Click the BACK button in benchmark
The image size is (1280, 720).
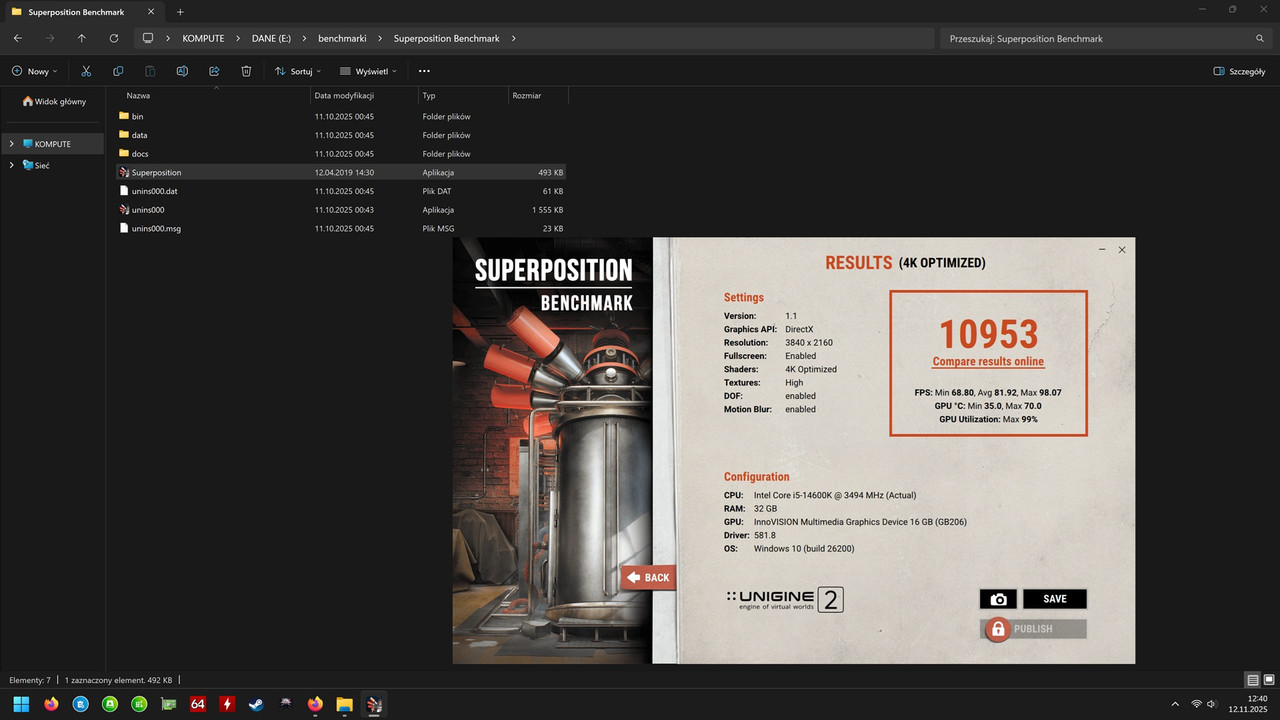click(x=648, y=577)
